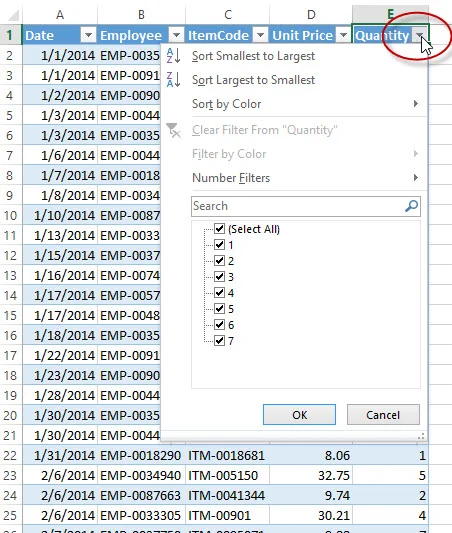Click cell EMP-0018290
Screen dimensions: 452x533
(141, 455)
